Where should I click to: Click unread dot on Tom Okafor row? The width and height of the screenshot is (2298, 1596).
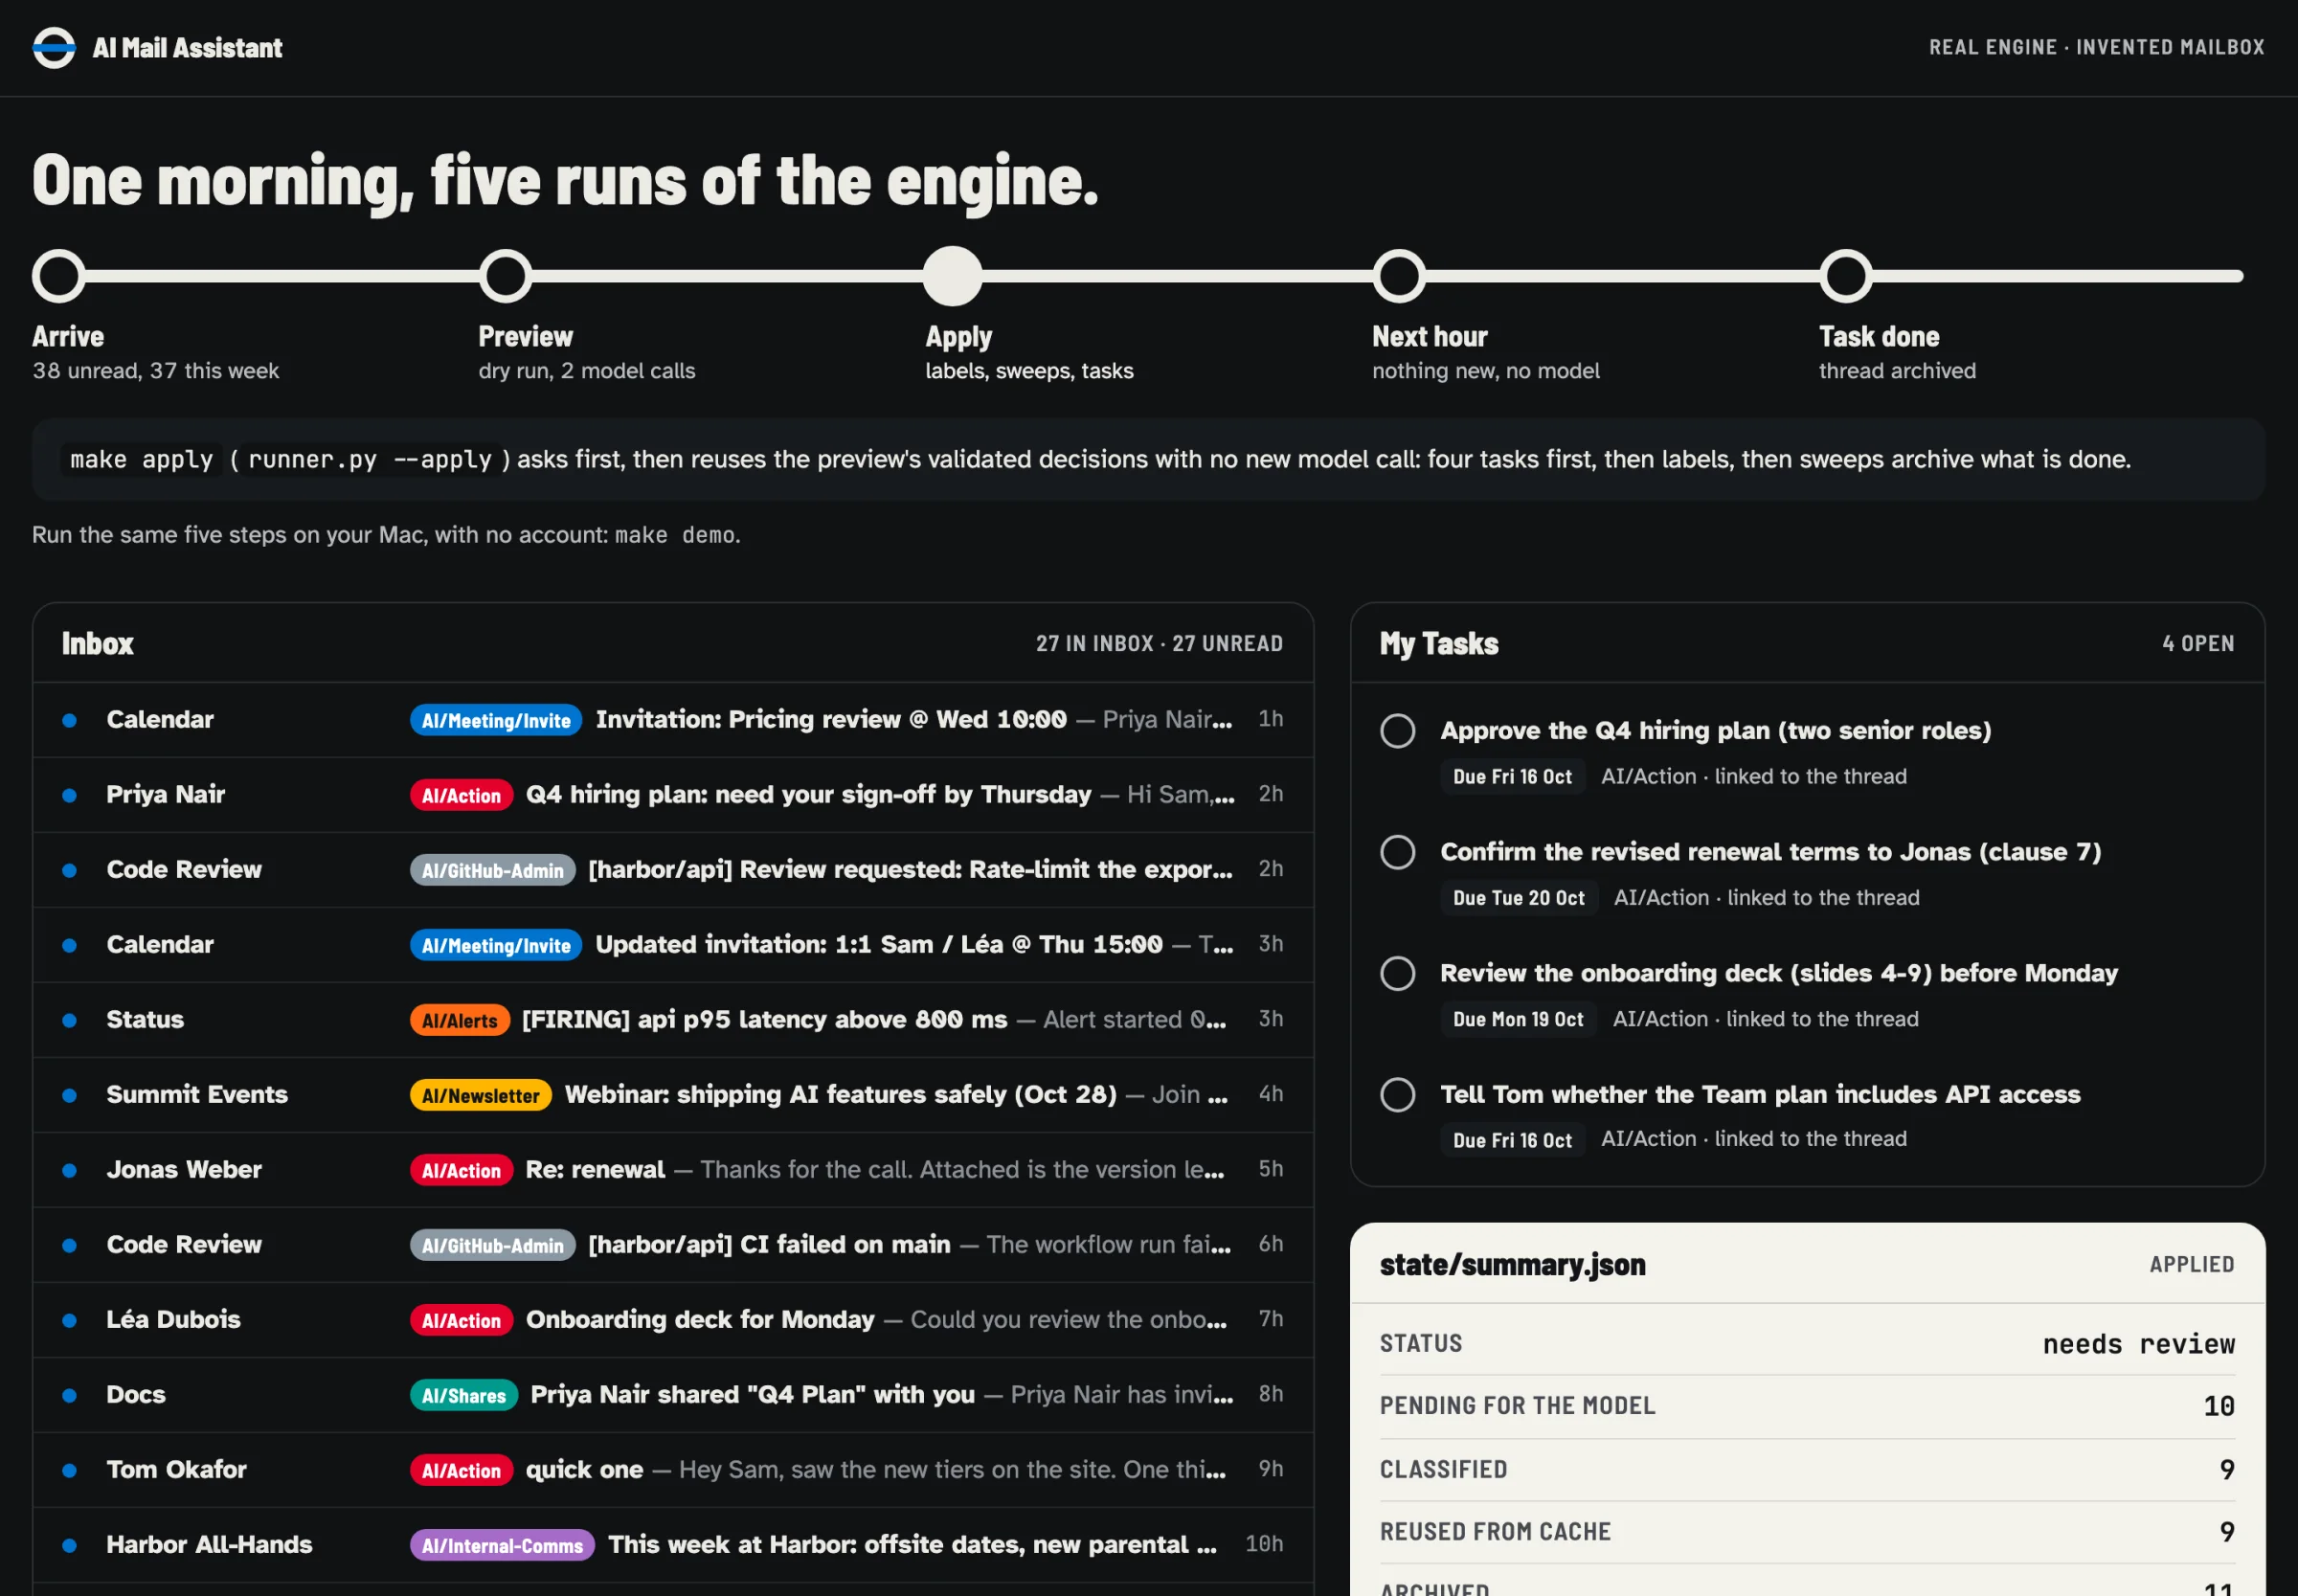[69, 1470]
